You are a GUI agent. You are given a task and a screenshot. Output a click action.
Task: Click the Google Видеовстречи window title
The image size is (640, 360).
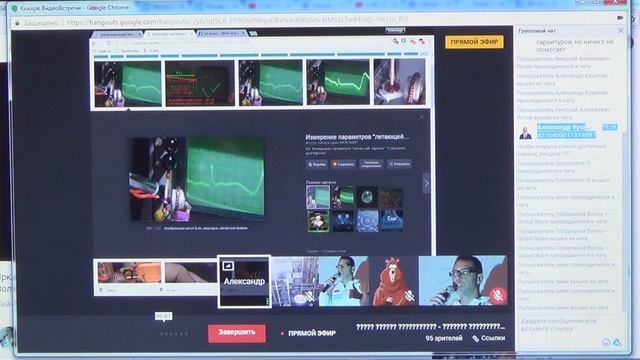pos(74,8)
